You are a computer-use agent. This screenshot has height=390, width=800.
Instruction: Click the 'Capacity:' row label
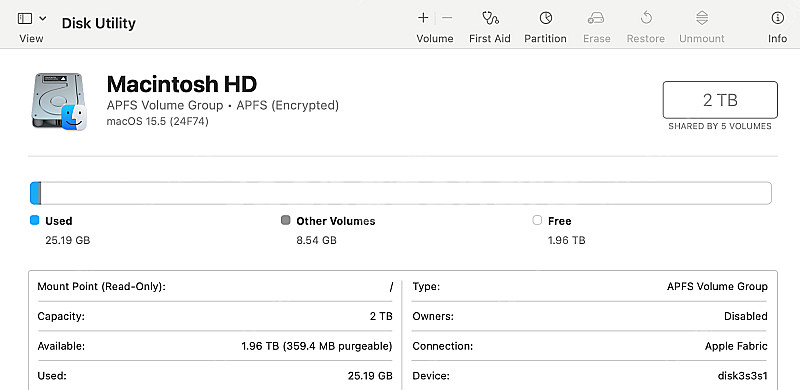tap(61, 316)
